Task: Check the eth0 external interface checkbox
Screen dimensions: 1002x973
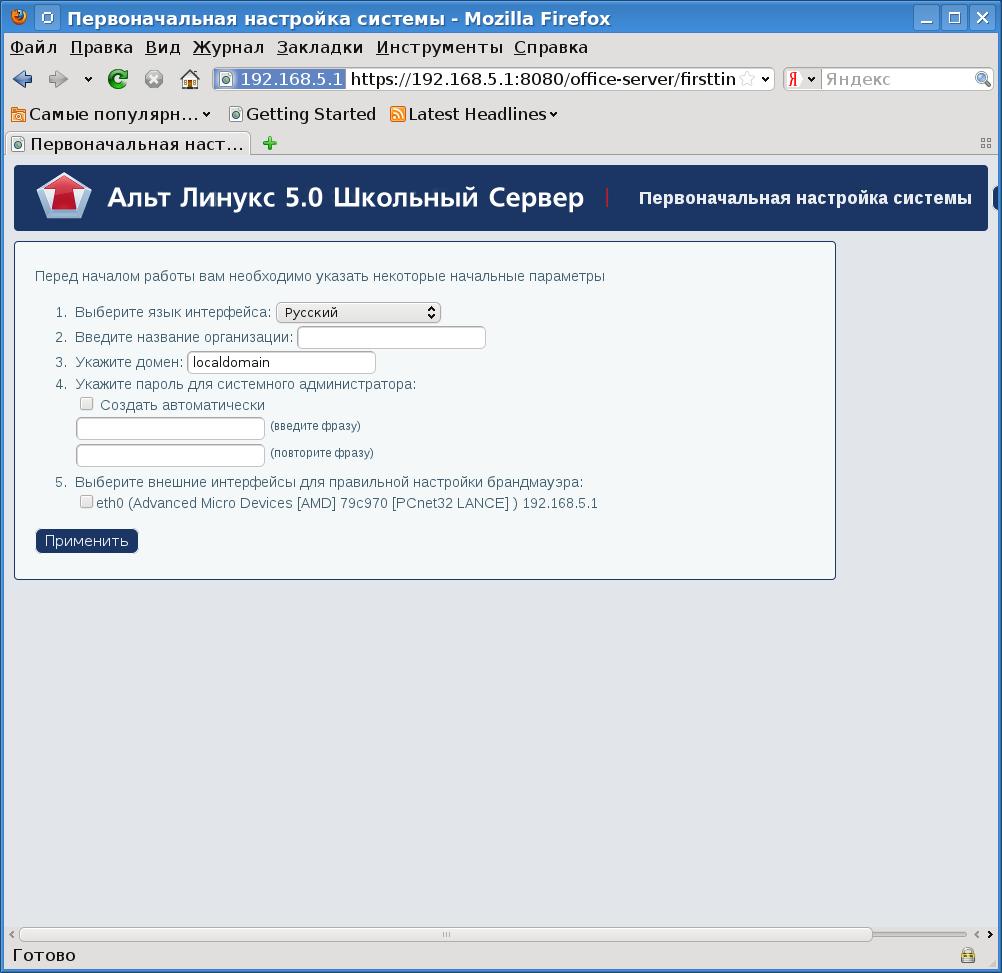Action: [87, 502]
